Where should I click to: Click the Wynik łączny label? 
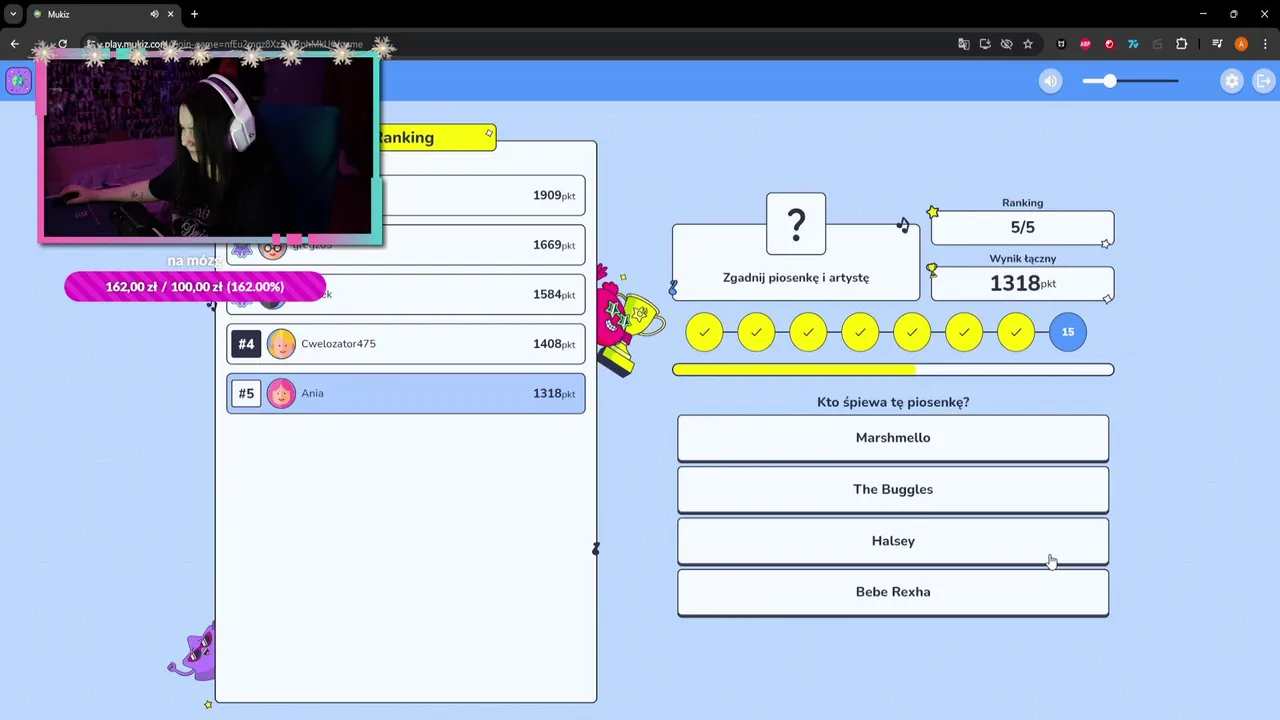tap(1022, 258)
